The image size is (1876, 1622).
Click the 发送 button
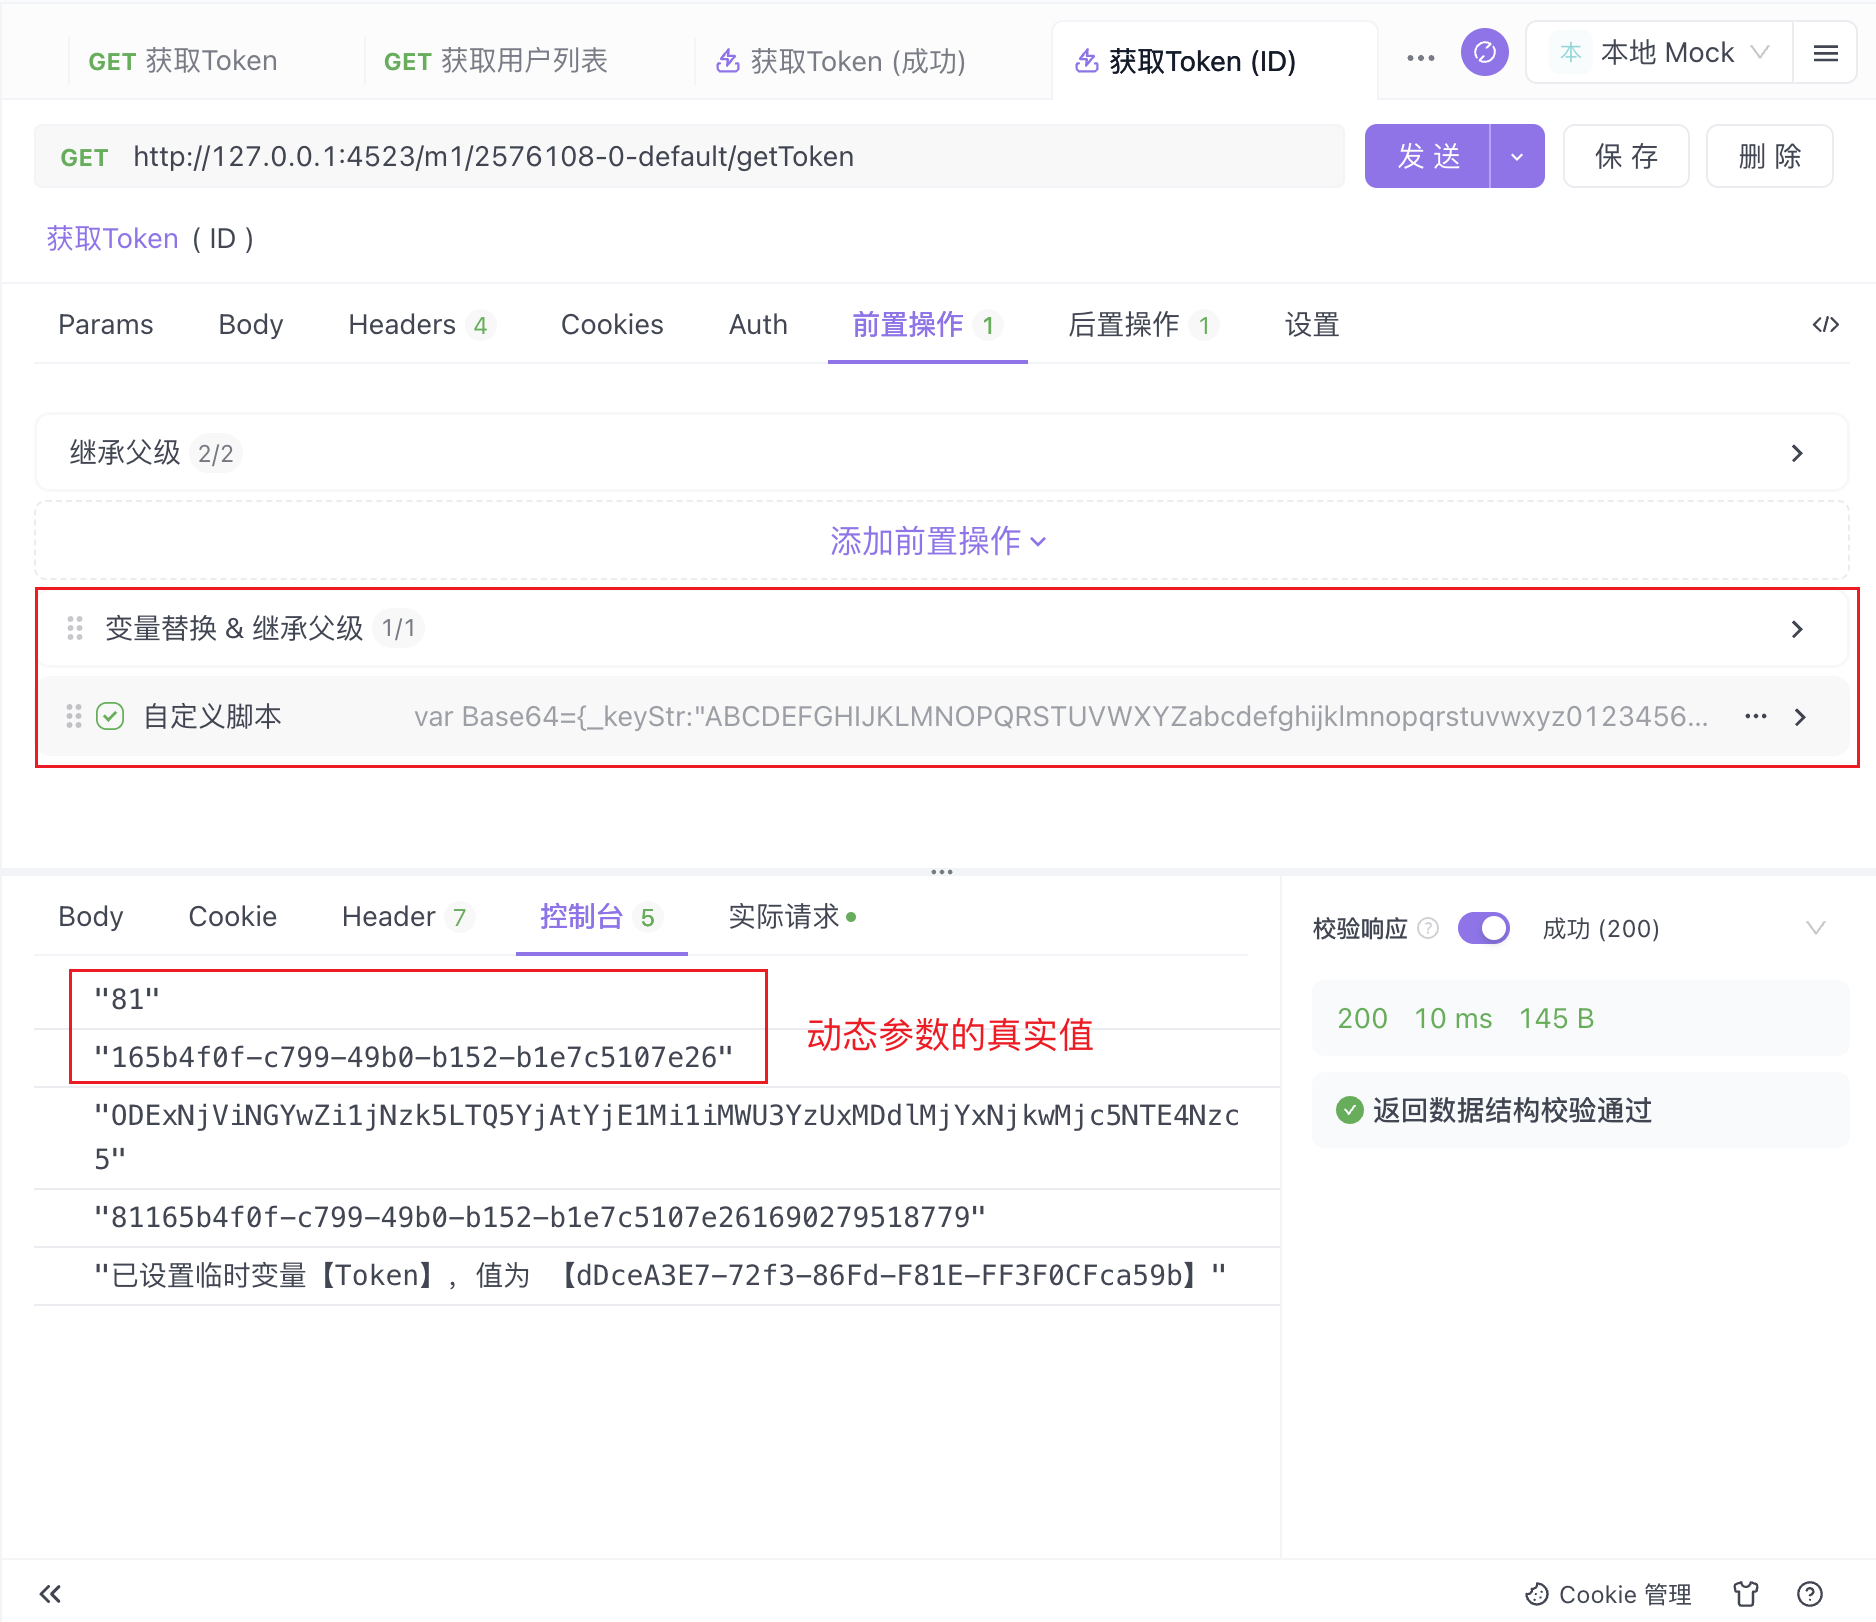[x=1429, y=156]
